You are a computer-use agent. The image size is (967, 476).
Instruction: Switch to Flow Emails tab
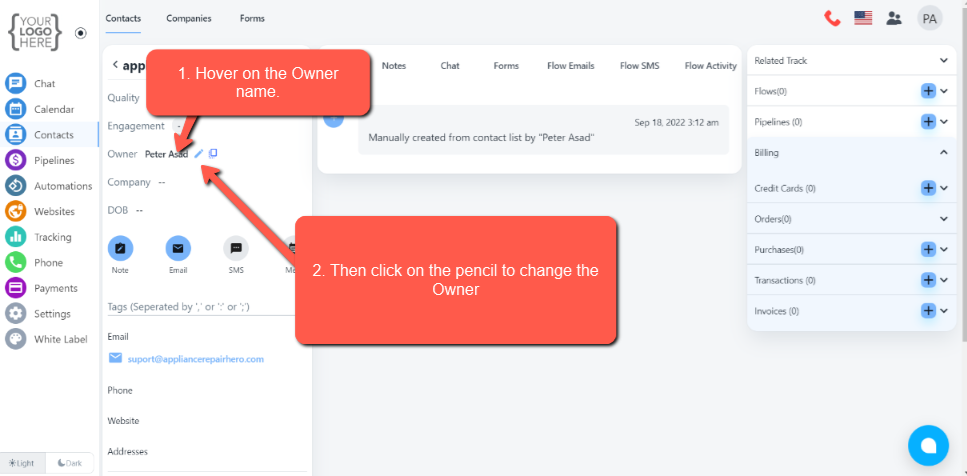pos(570,66)
